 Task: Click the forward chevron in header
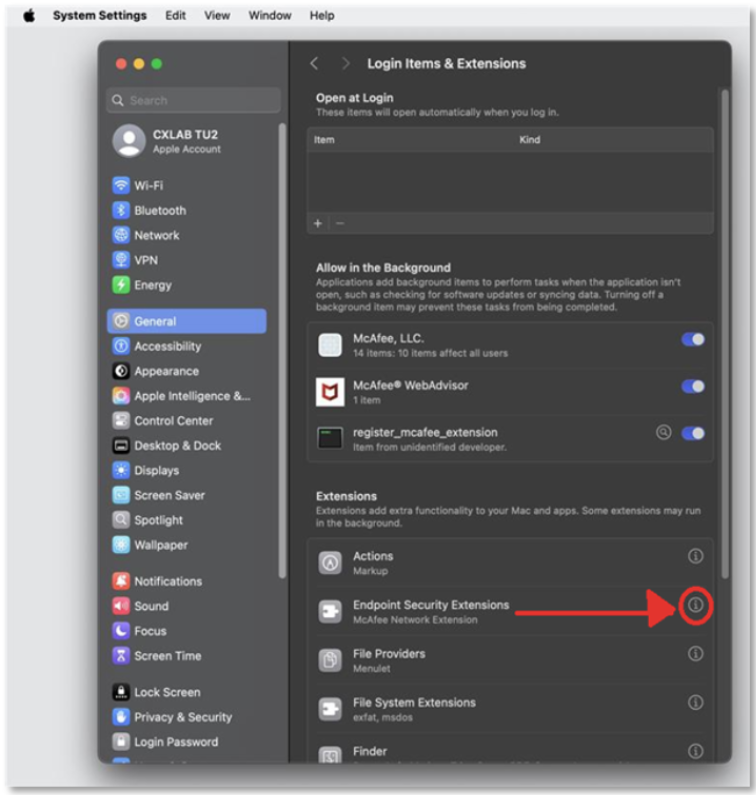pos(345,63)
